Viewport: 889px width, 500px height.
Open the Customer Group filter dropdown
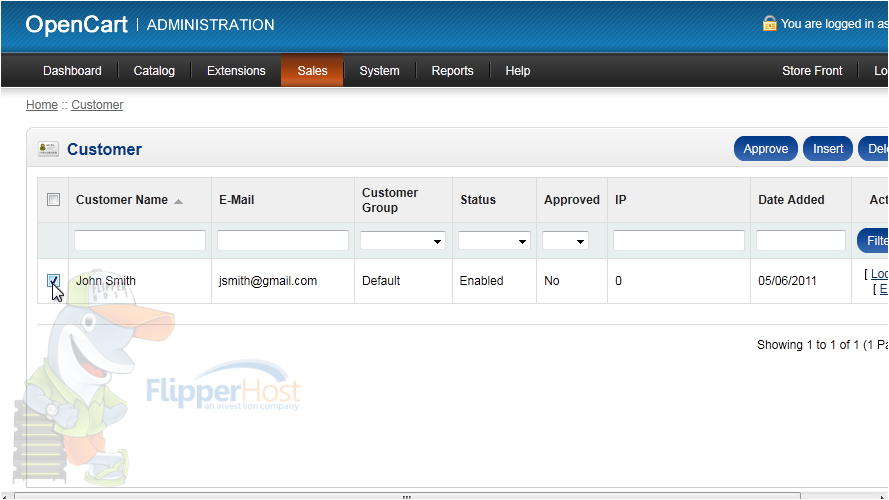403,241
